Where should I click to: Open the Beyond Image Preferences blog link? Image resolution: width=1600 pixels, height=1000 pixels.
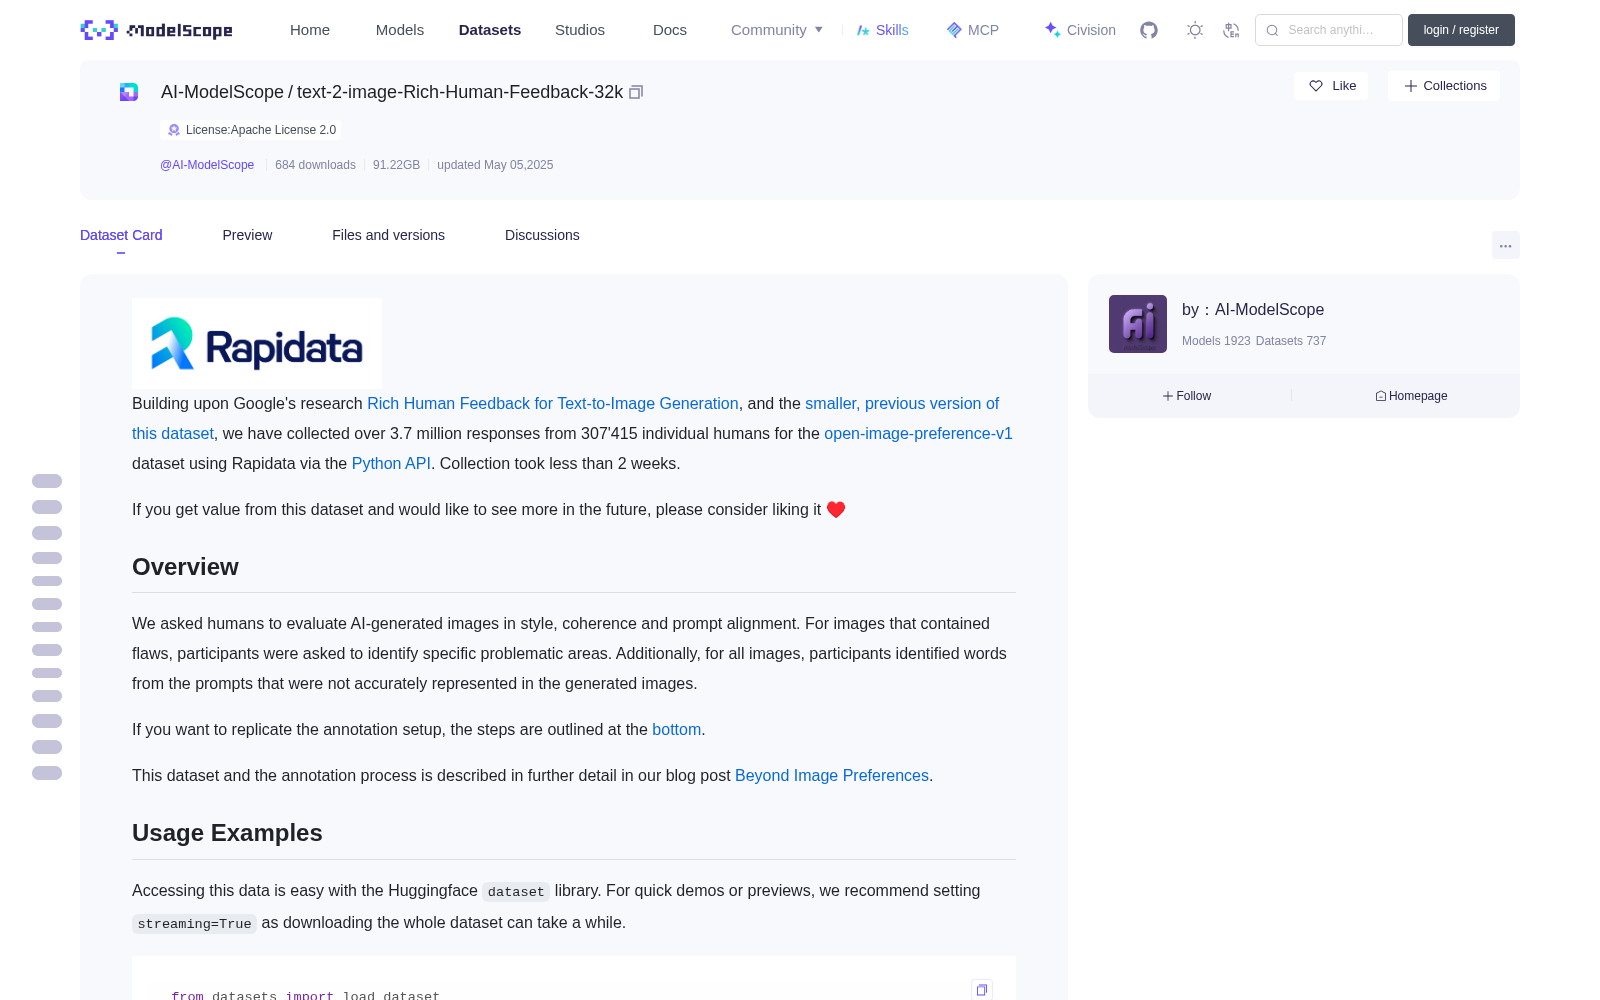coord(832,775)
